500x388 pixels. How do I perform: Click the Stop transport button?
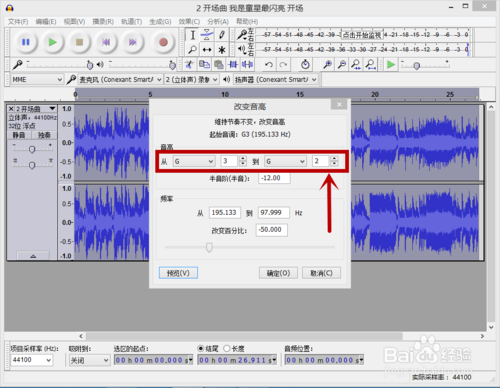click(79, 42)
